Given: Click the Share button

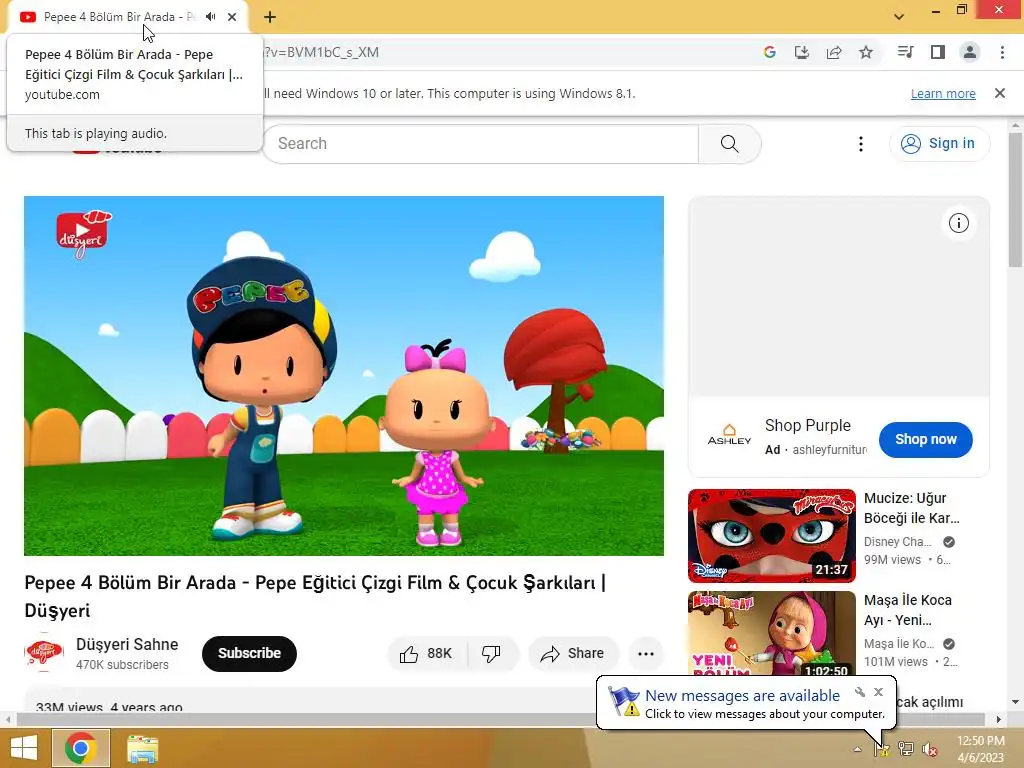Looking at the screenshot, I should (573, 654).
